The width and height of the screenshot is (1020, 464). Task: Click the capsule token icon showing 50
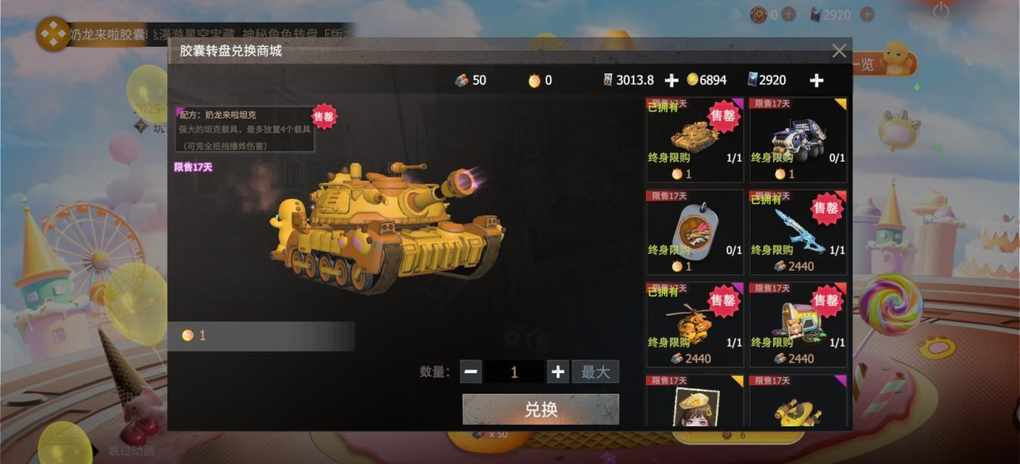461,80
